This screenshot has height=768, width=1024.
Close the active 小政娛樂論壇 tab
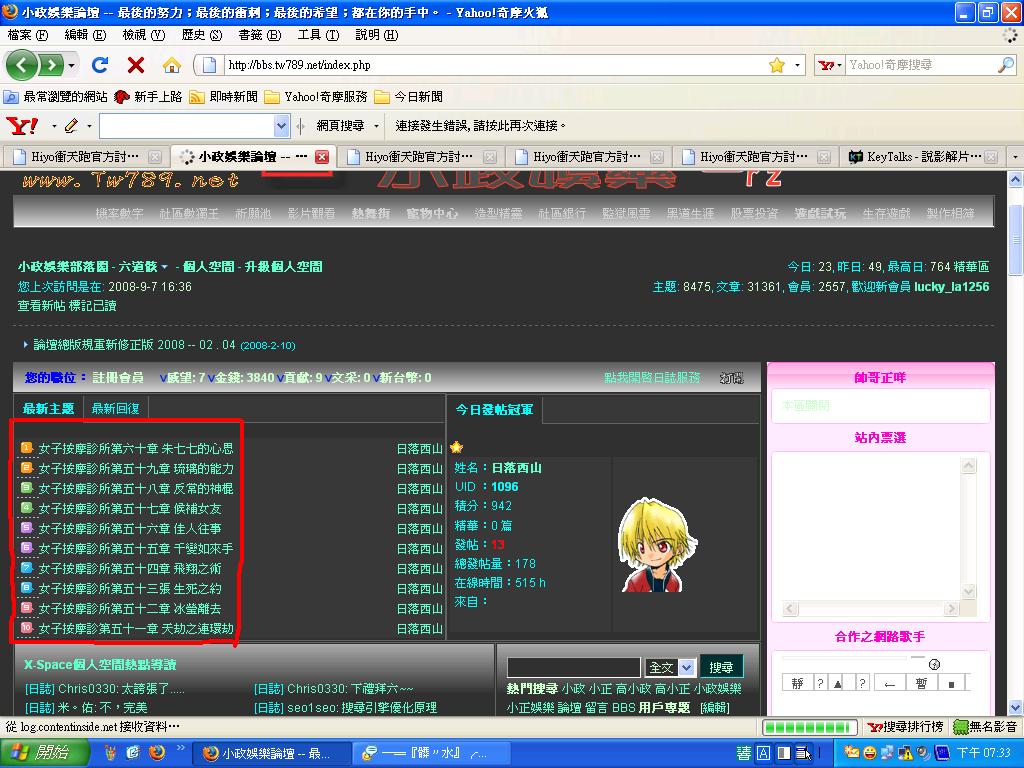pyautogui.click(x=322, y=157)
